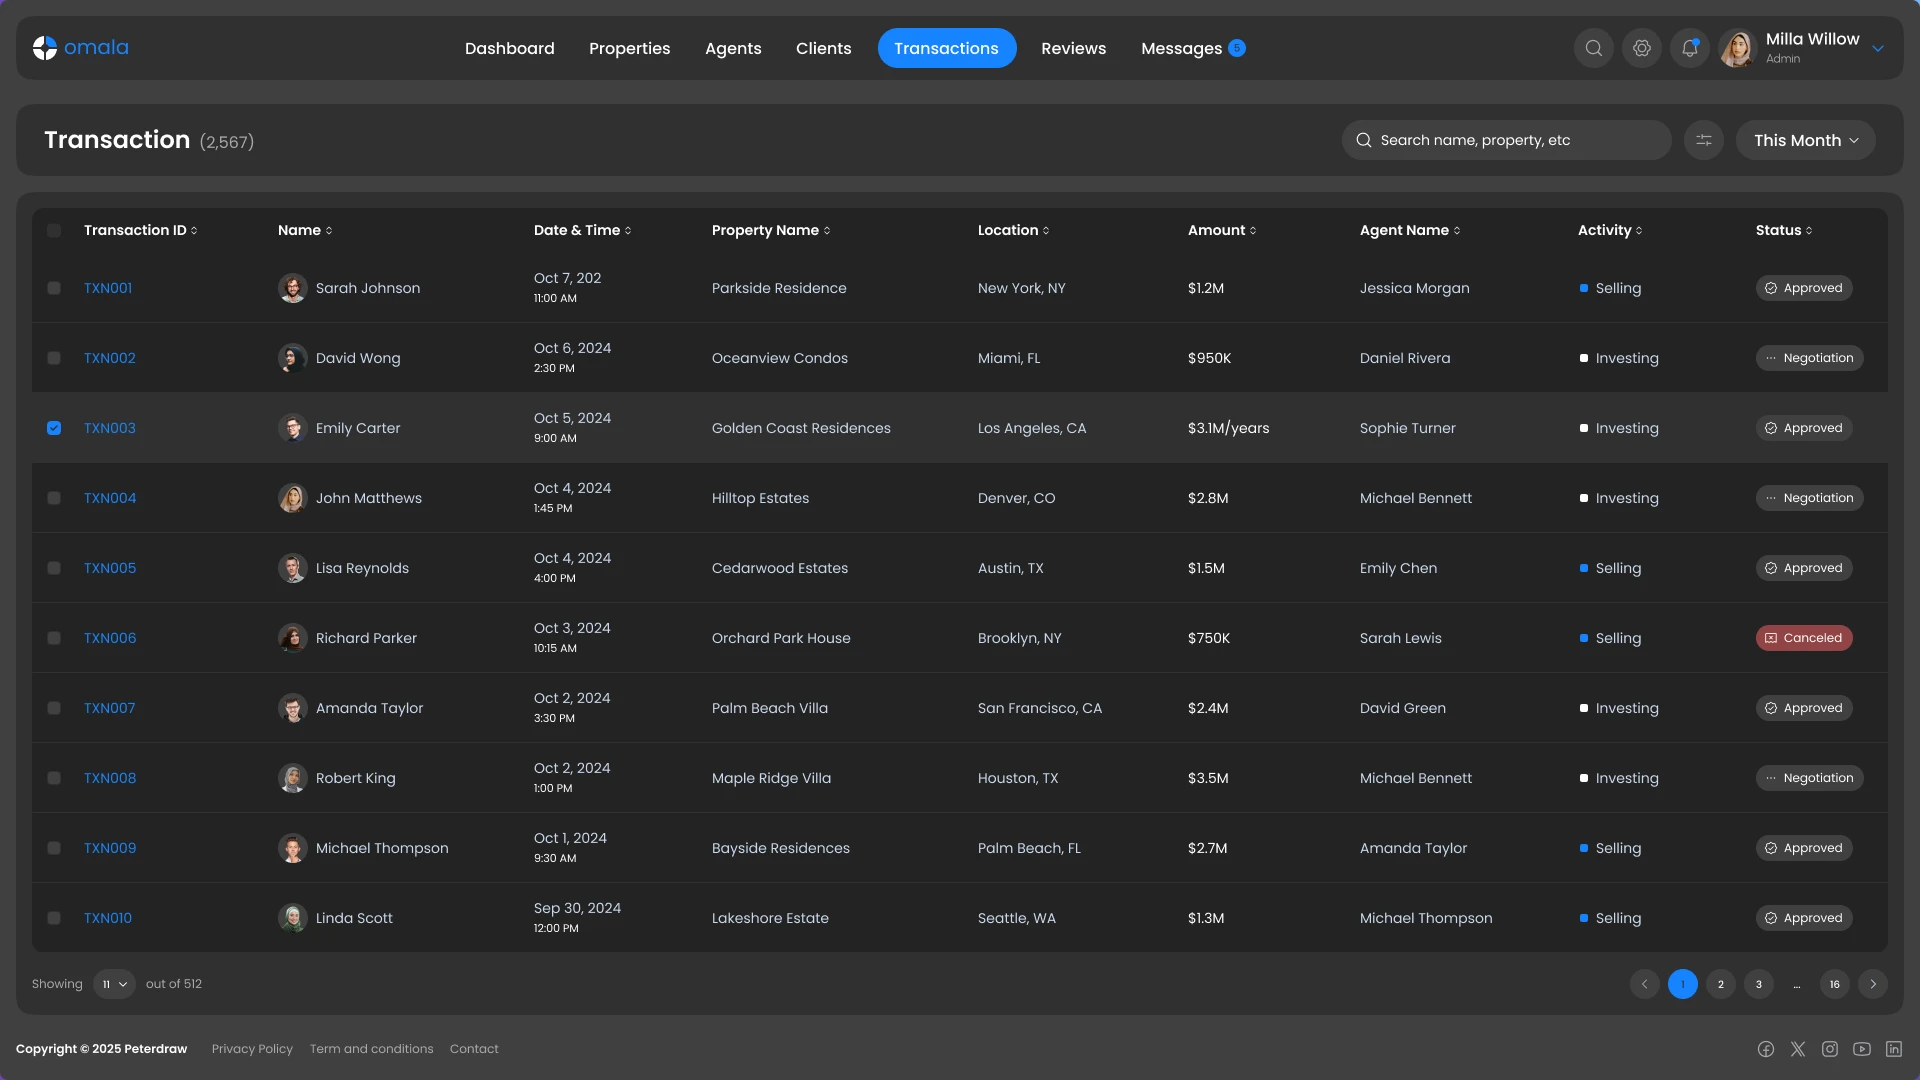The height and width of the screenshot is (1080, 1920).
Task: Open the search icon in top navigation
Action: click(1593, 47)
